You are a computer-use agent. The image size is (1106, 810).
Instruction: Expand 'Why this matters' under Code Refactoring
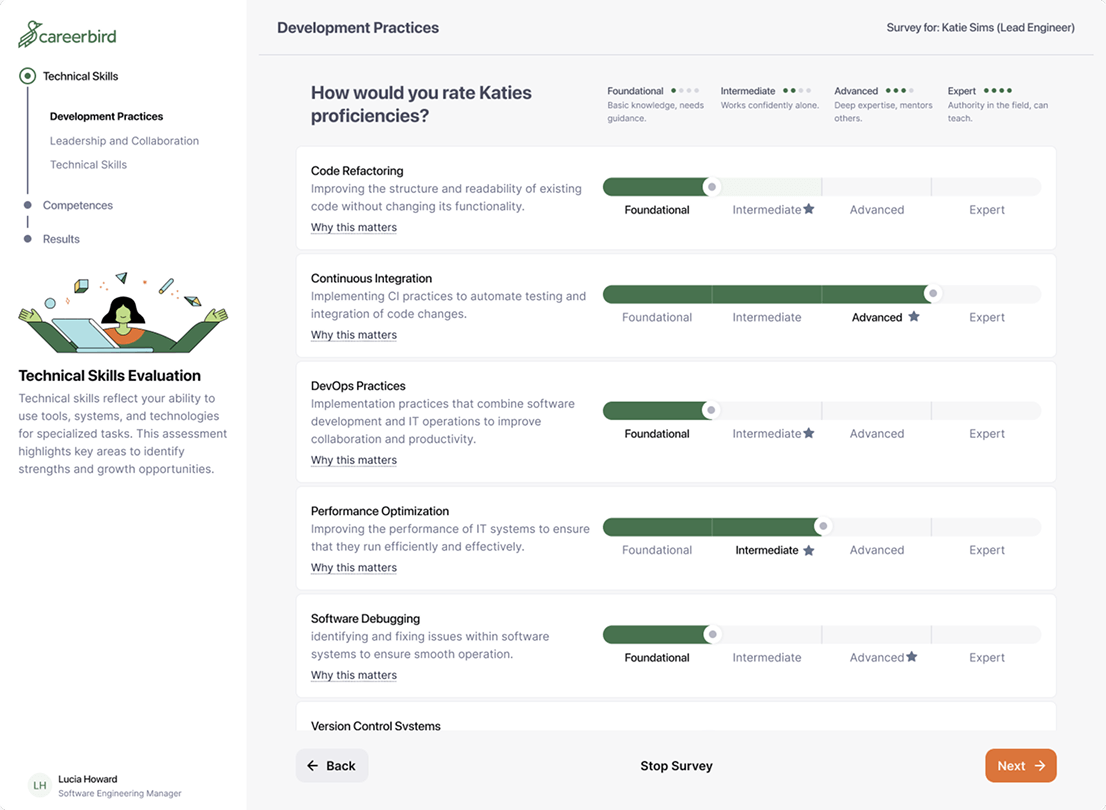point(353,227)
